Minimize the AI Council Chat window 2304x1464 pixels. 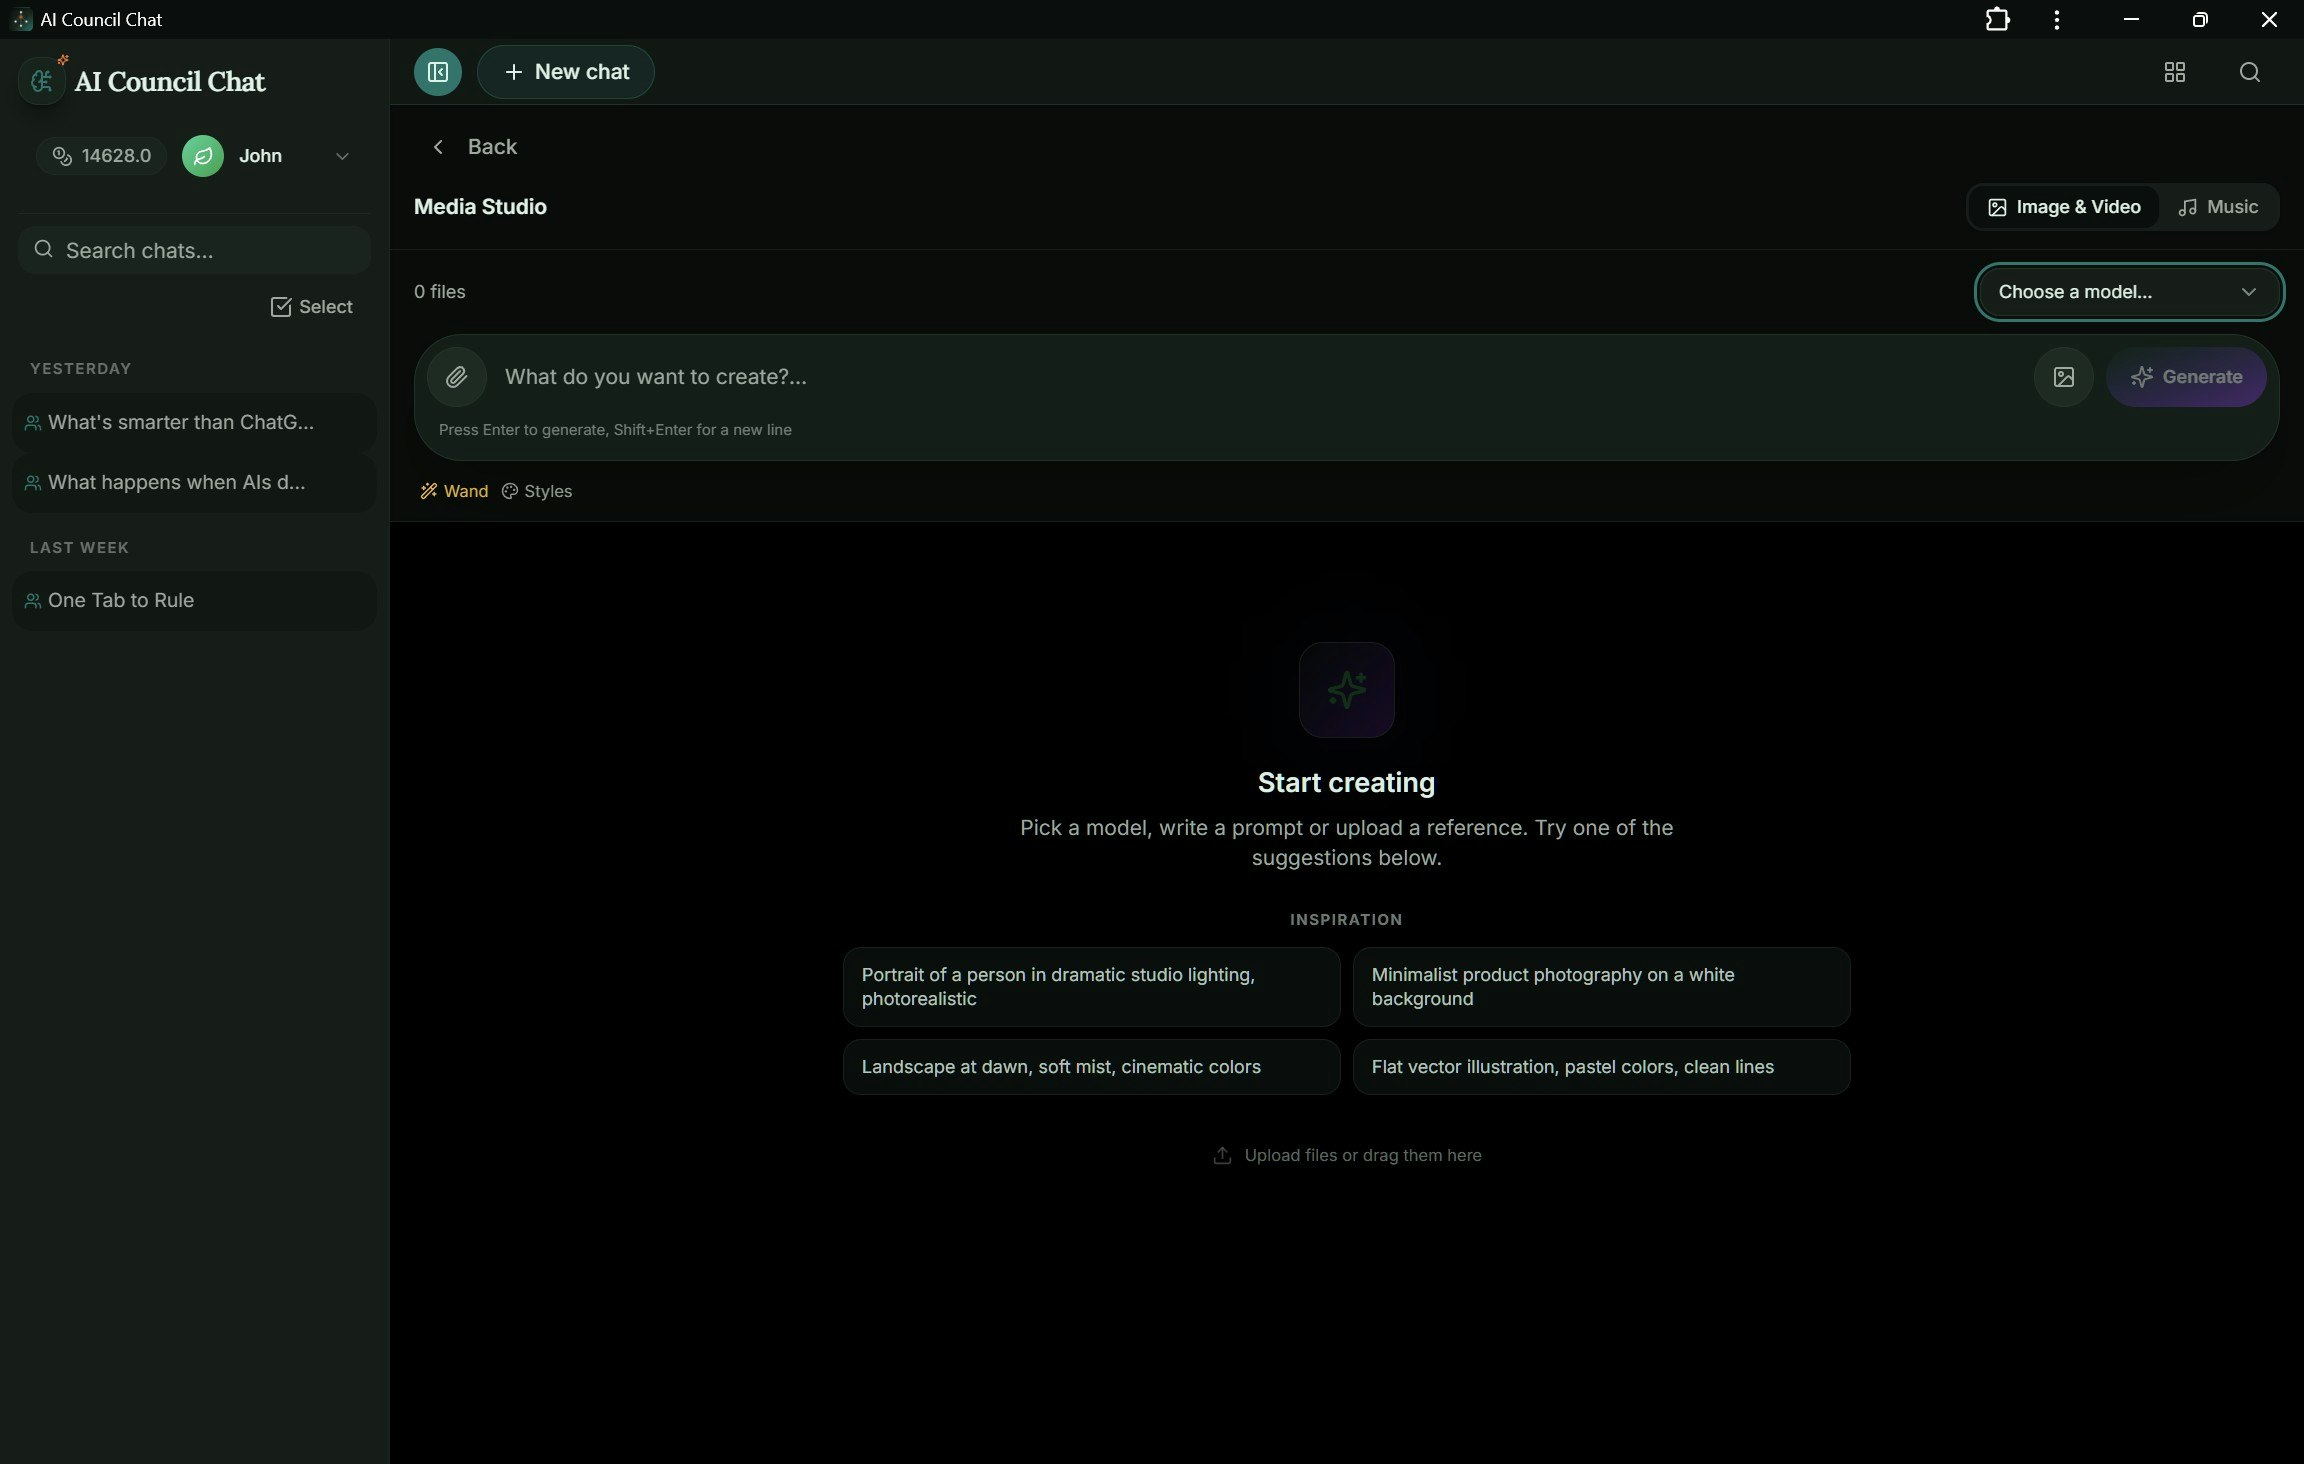pos(2131,19)
